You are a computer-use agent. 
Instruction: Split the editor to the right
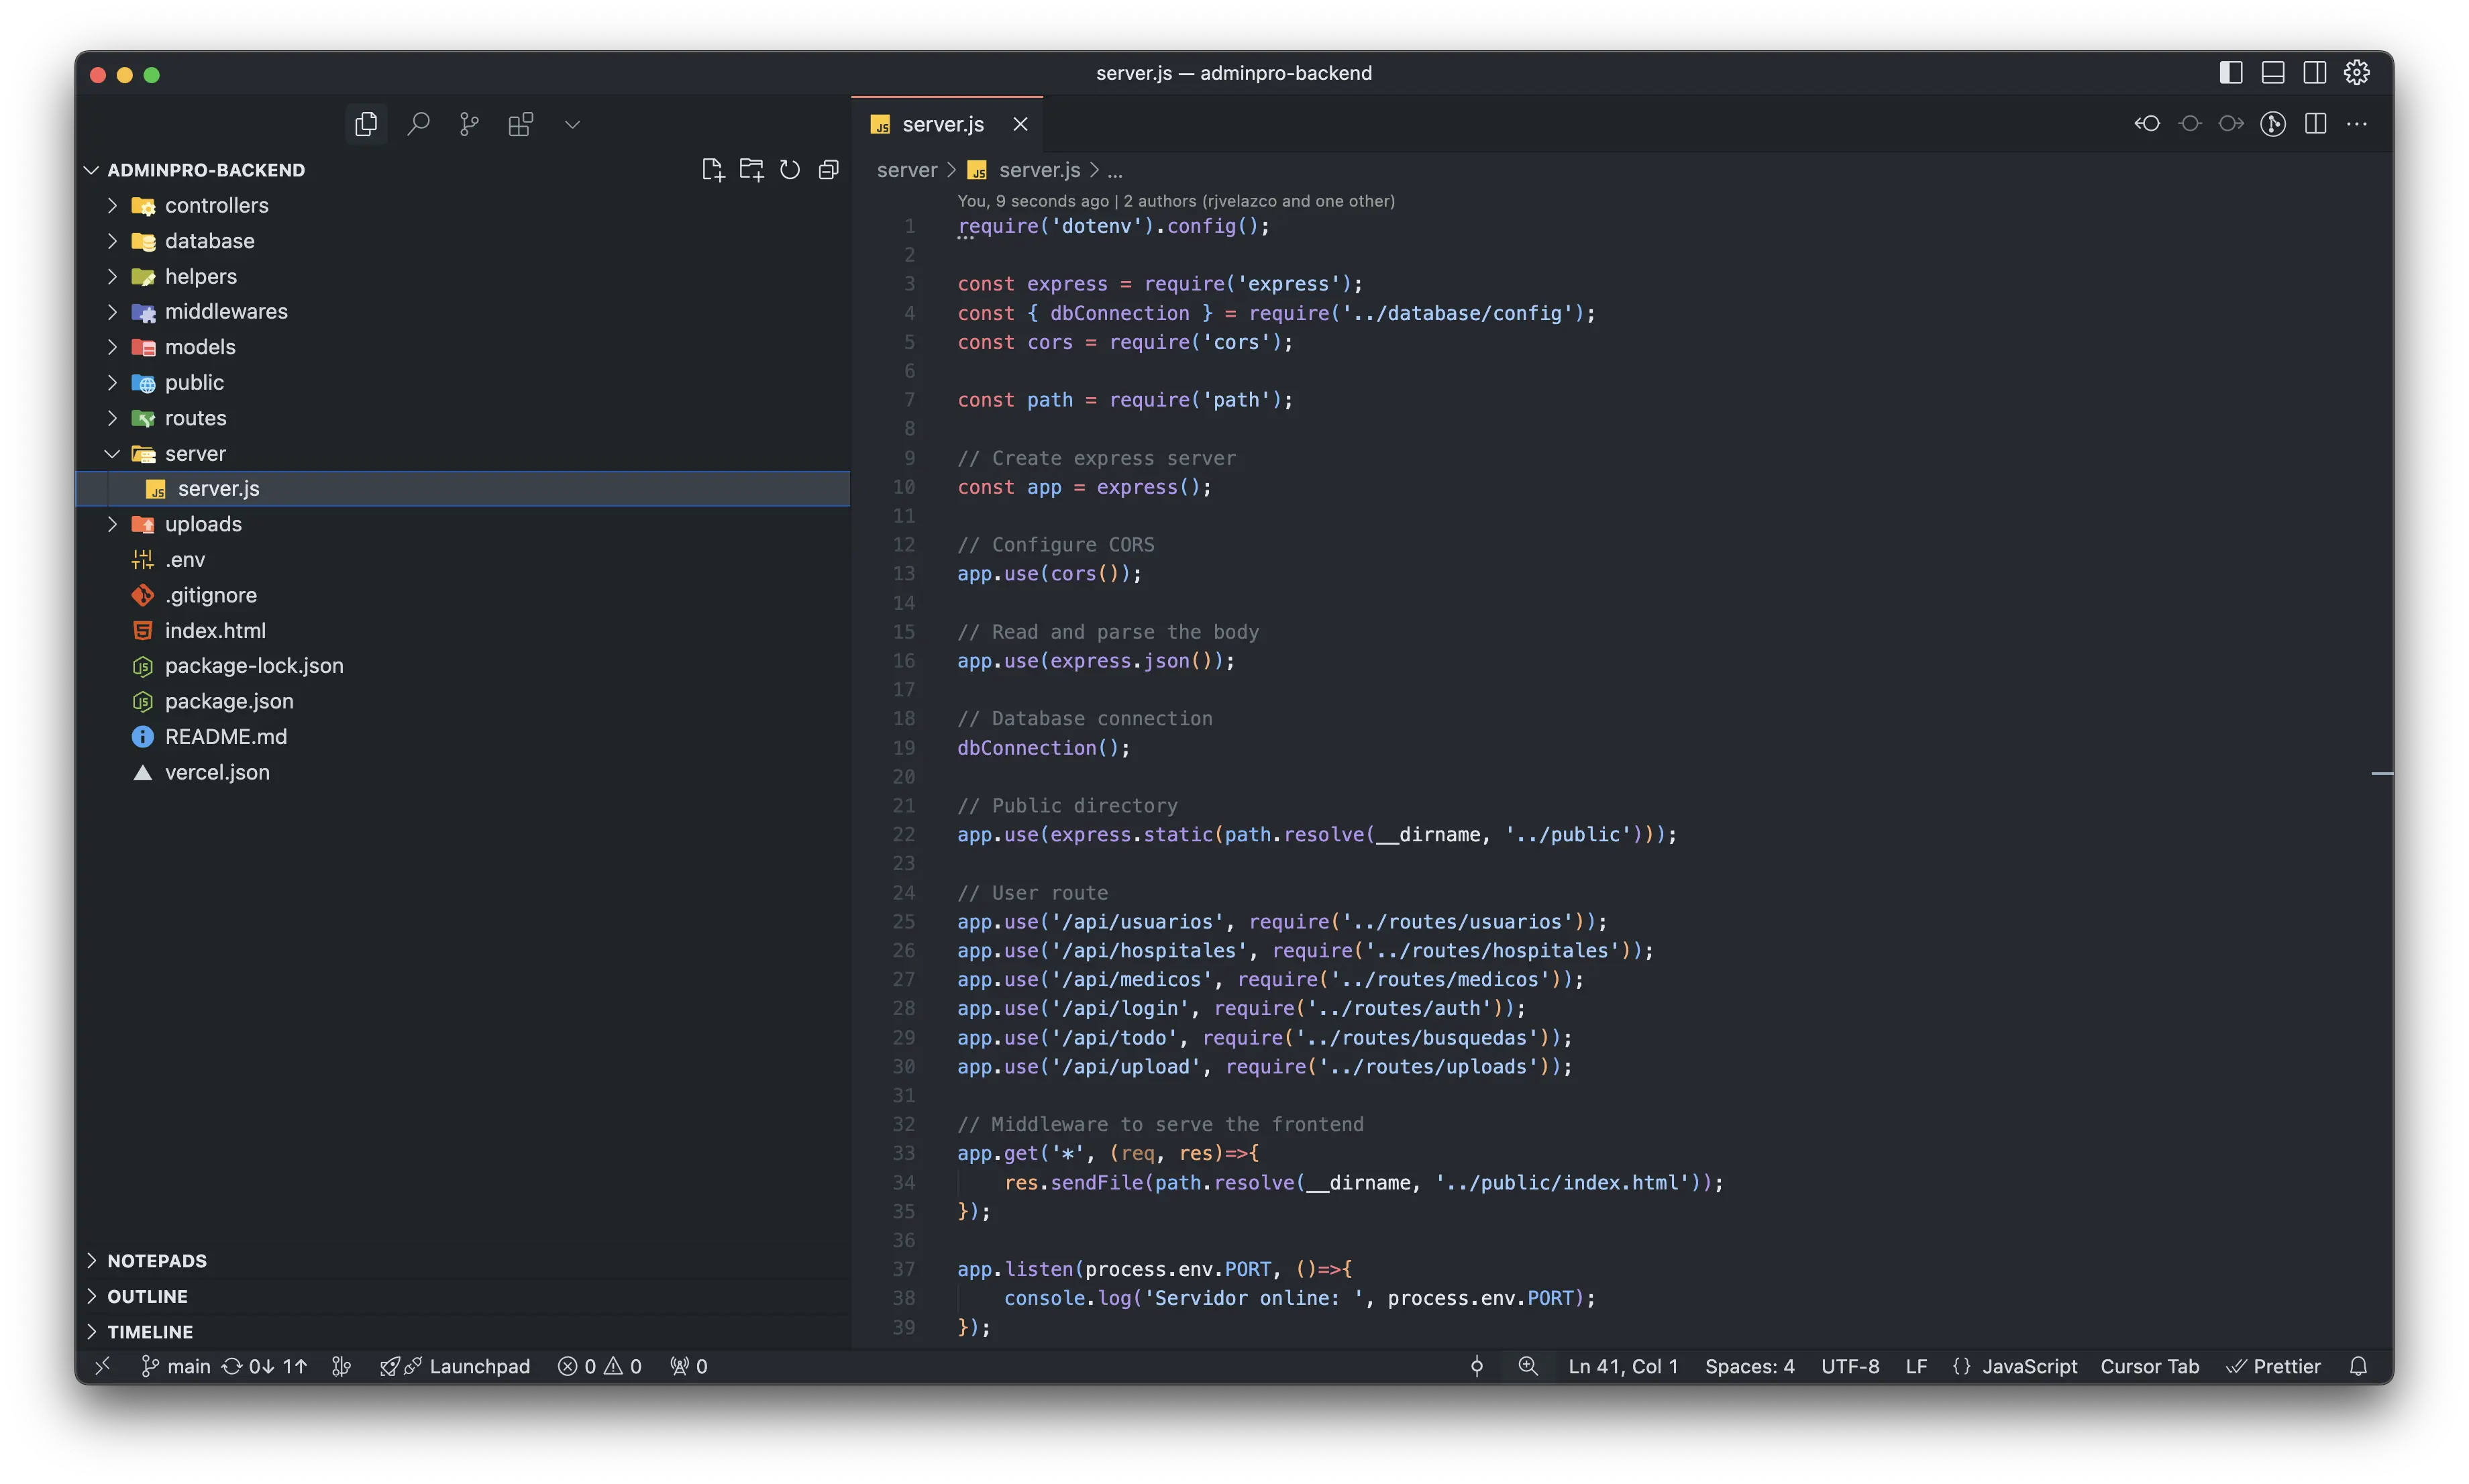click(2315, 124)
